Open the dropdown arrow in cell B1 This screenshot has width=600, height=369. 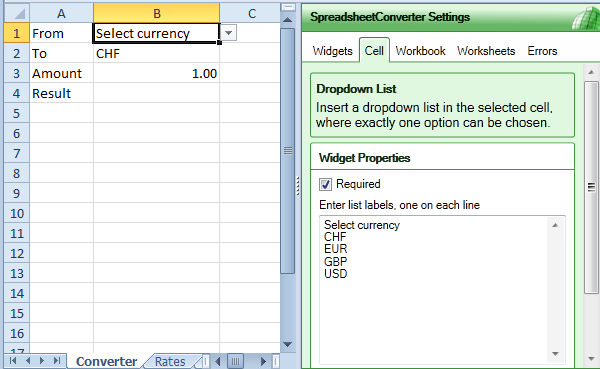pos(228,33)
